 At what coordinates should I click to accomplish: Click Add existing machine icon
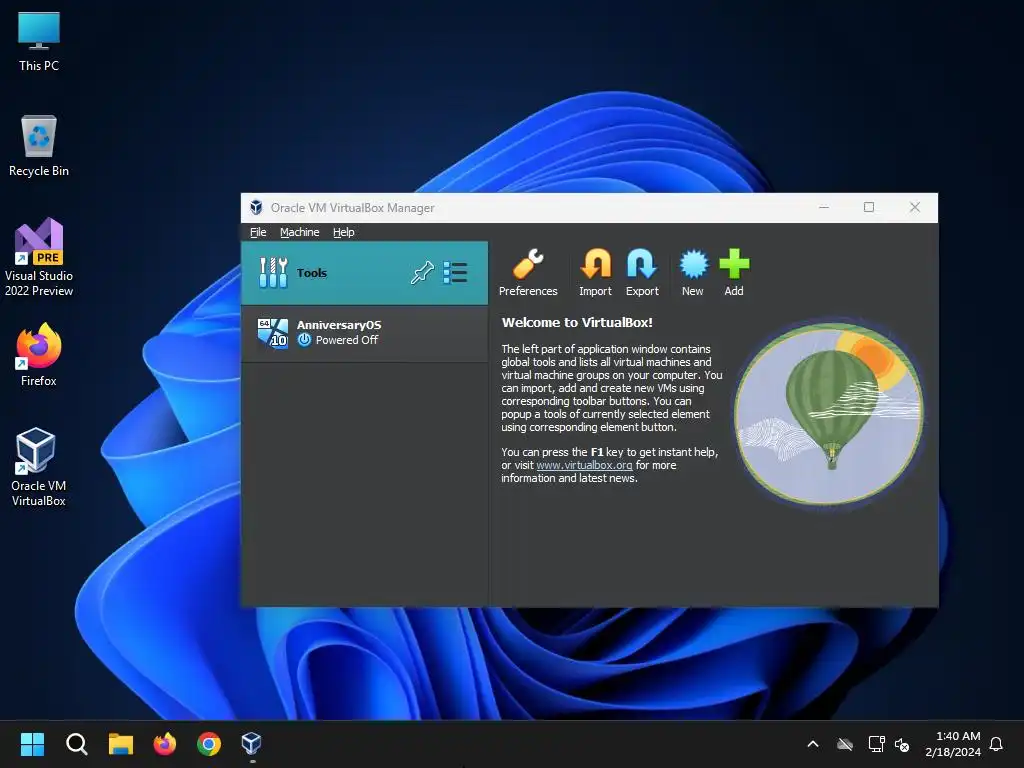point(734,272)
